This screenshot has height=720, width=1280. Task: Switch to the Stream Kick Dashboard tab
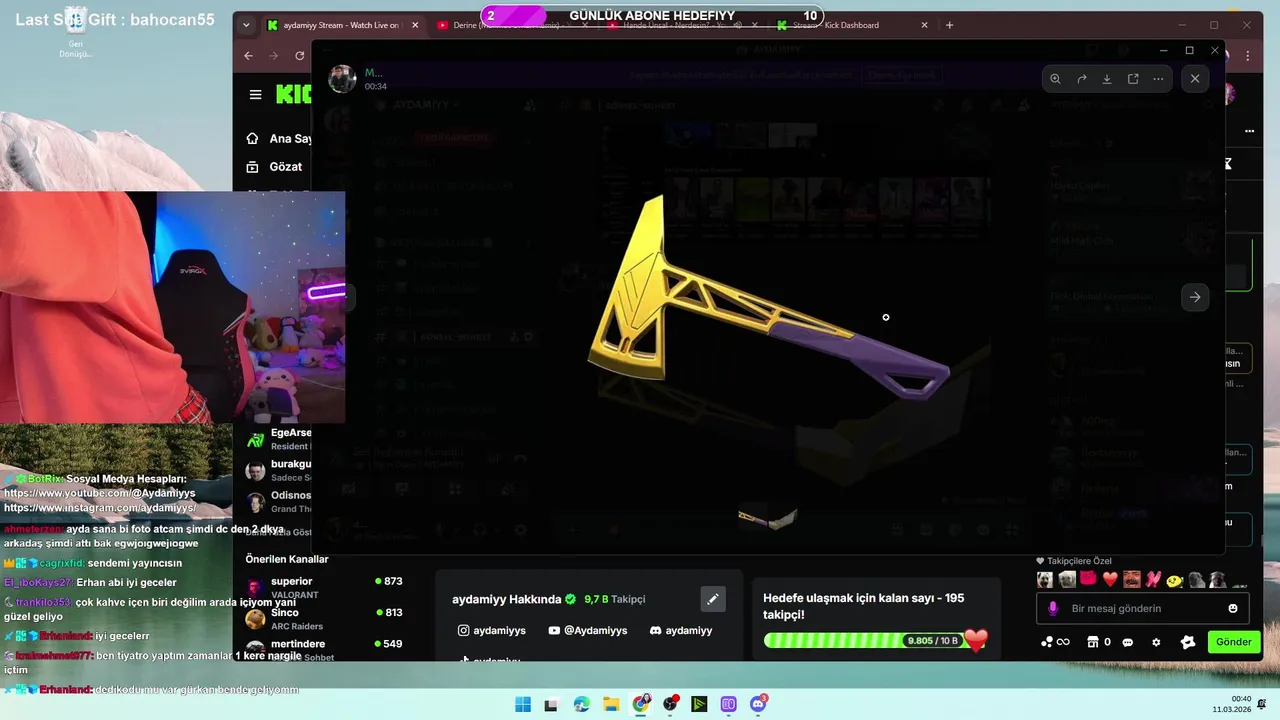(x=850, y=25)
